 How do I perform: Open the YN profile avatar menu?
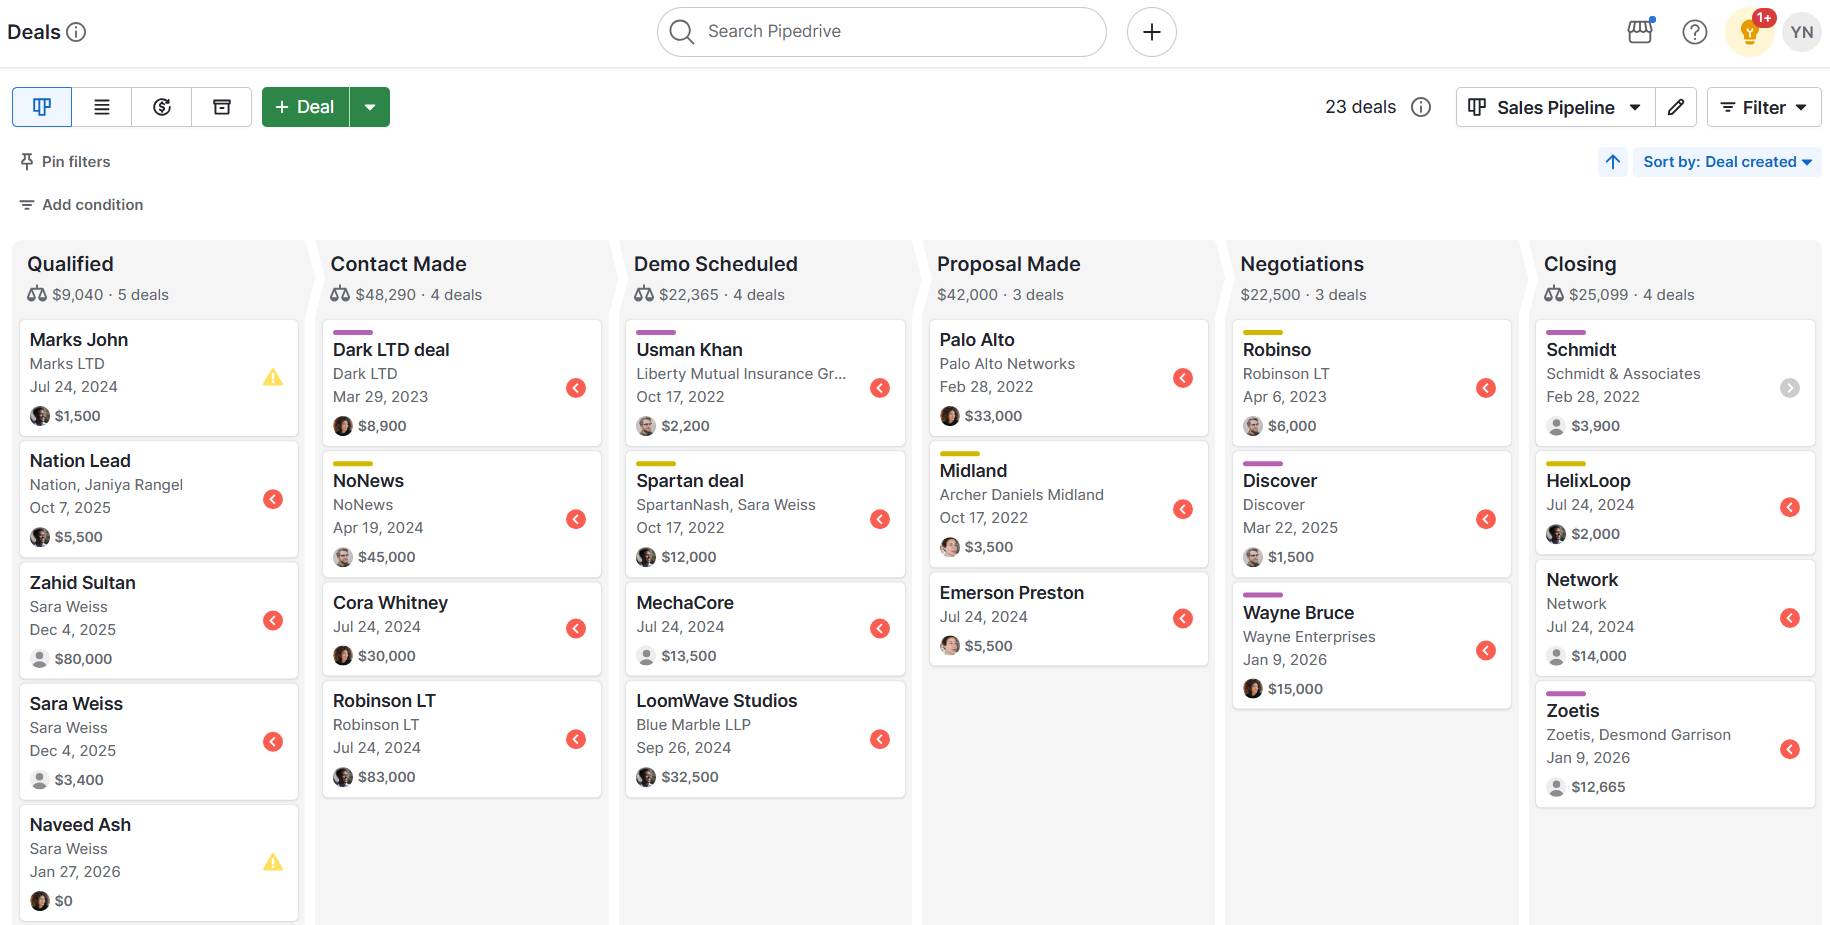pos(1802,31)
